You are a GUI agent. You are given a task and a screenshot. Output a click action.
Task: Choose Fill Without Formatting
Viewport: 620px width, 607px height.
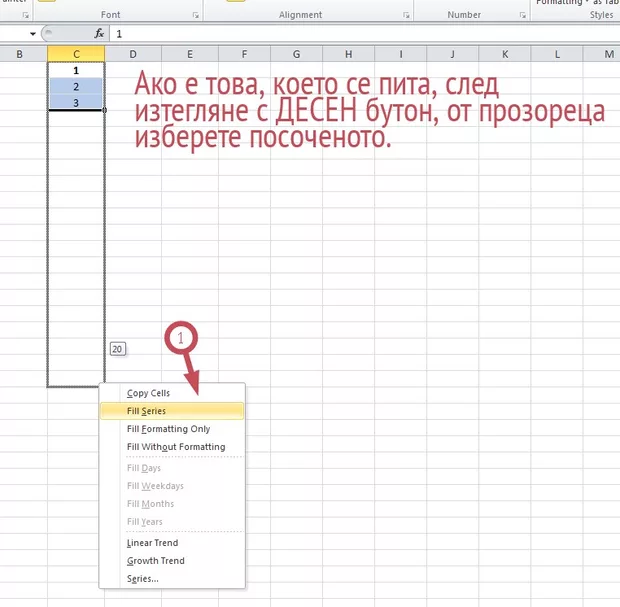tap(175, 447)
